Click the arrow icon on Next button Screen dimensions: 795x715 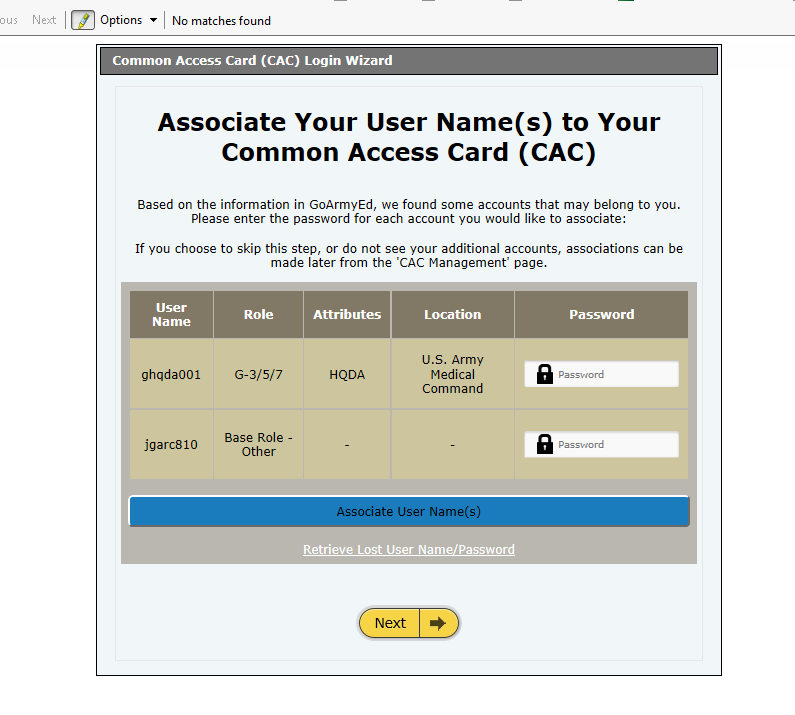click(x=438, y=623)
